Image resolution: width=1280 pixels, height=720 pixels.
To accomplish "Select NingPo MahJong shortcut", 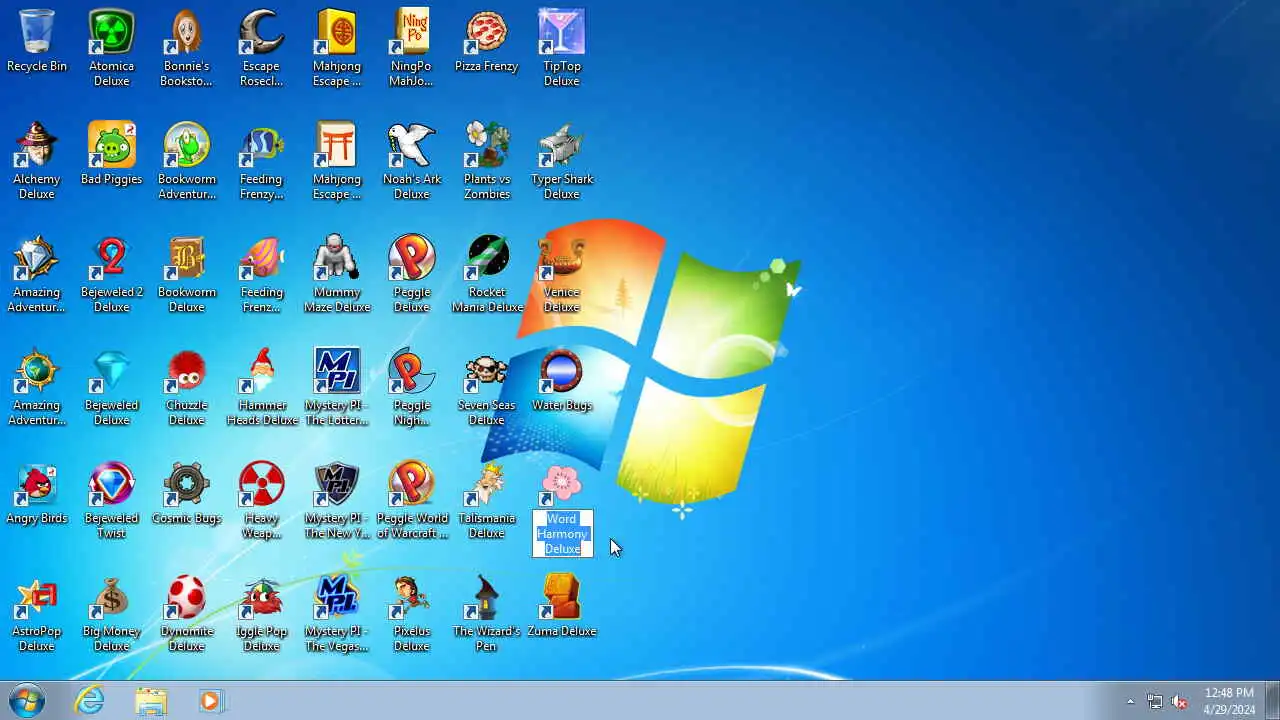I will coord(412,32).
